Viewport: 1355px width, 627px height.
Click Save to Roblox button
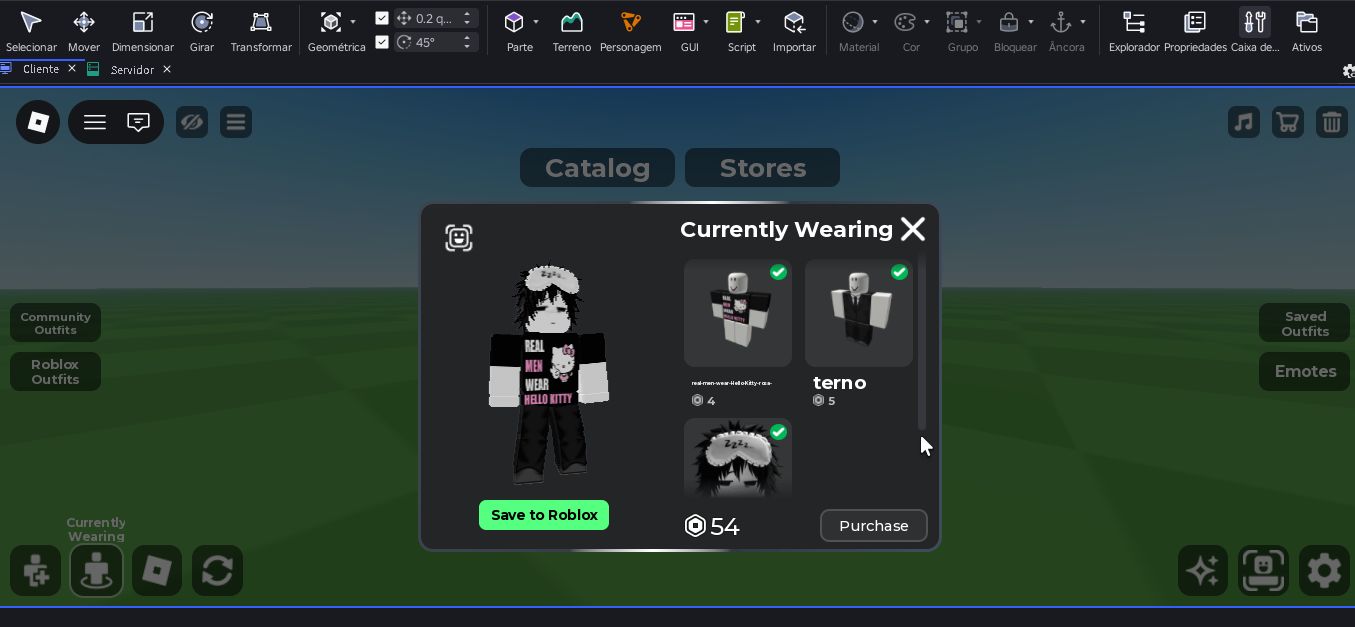click(544, 515)
